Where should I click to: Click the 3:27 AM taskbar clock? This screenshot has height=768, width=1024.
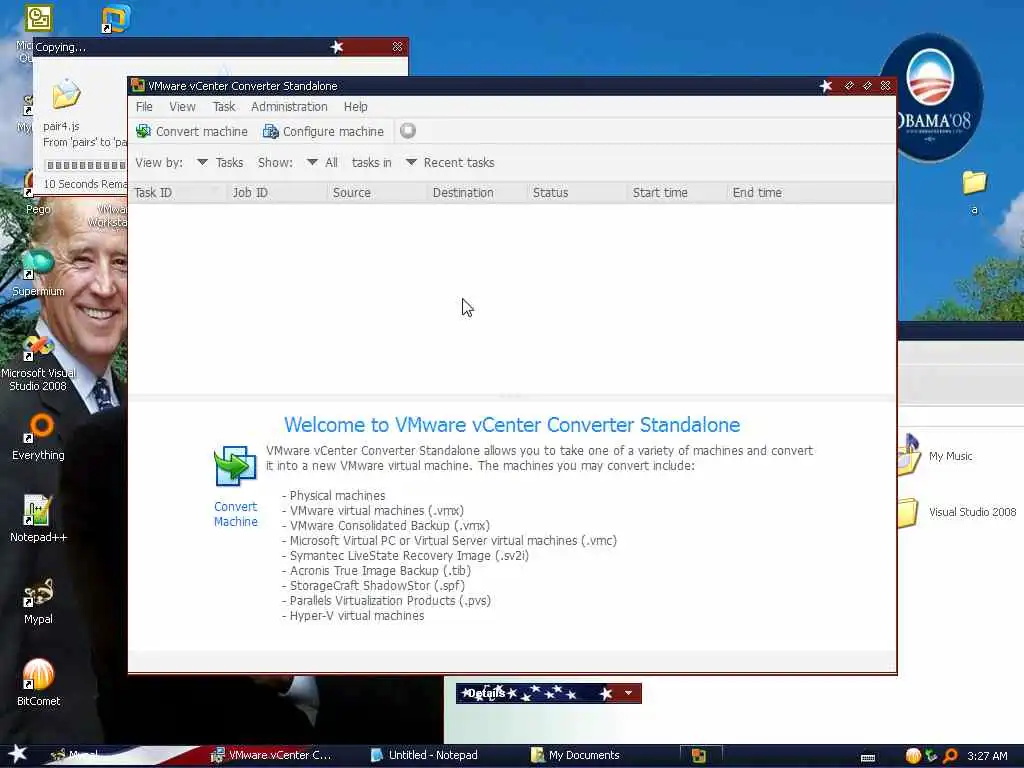(x=987, y=756)
